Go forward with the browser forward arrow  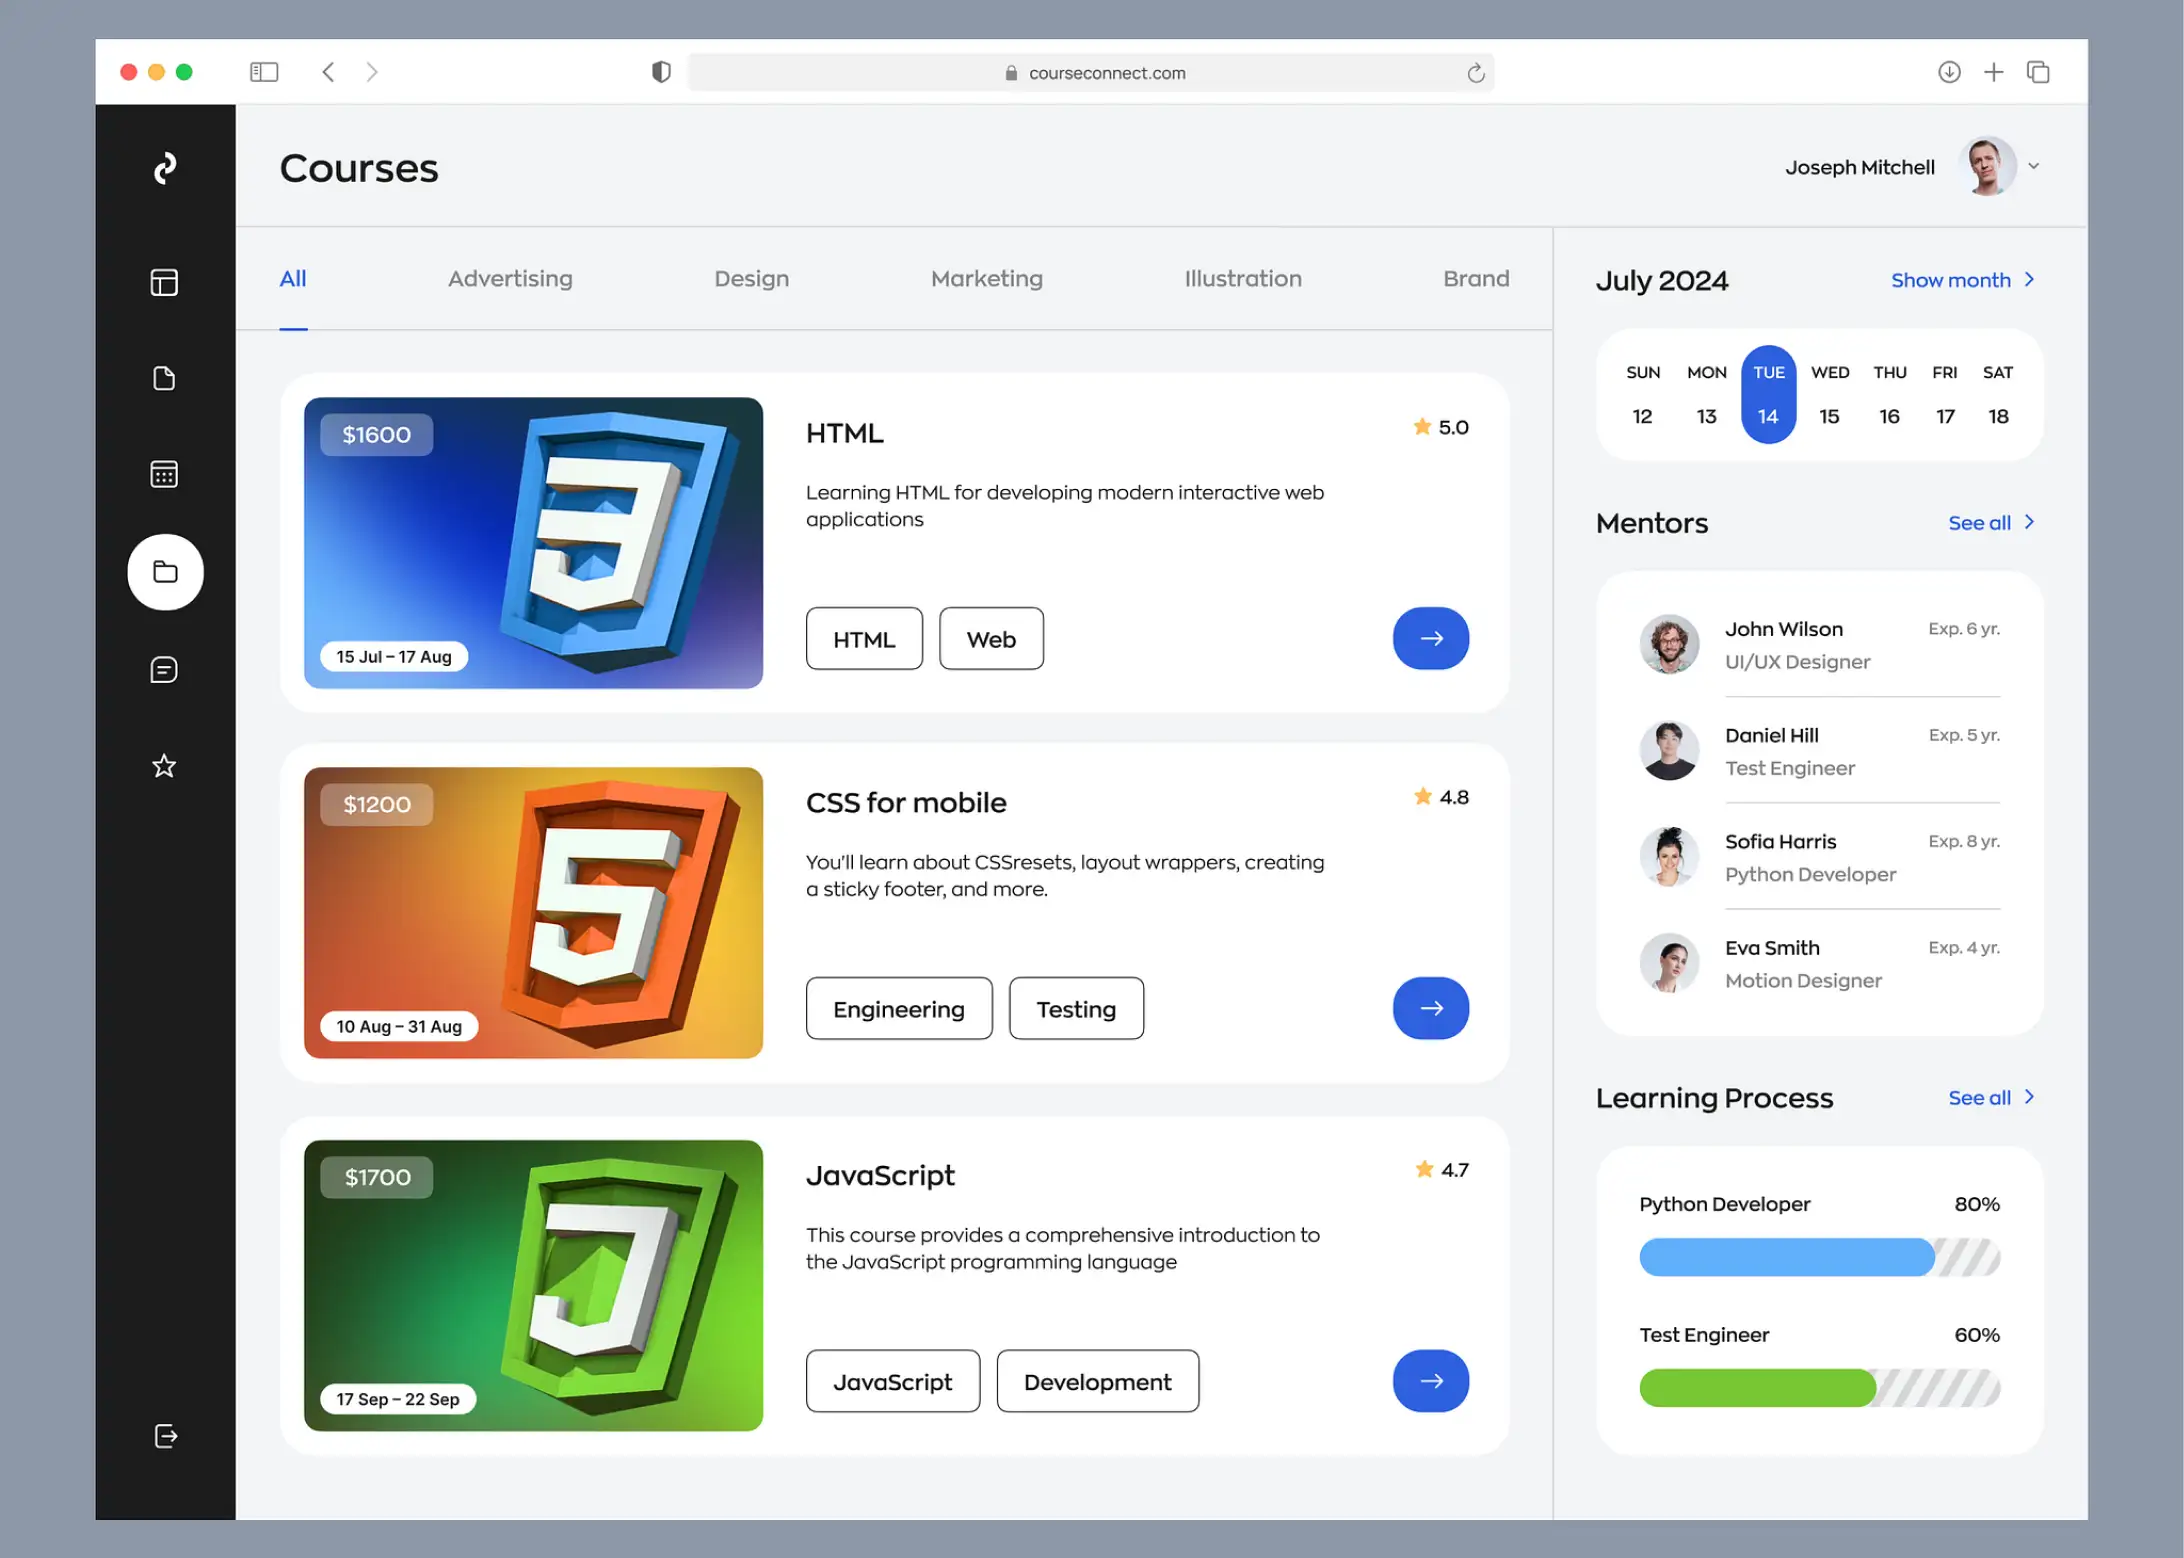point(372,72)
